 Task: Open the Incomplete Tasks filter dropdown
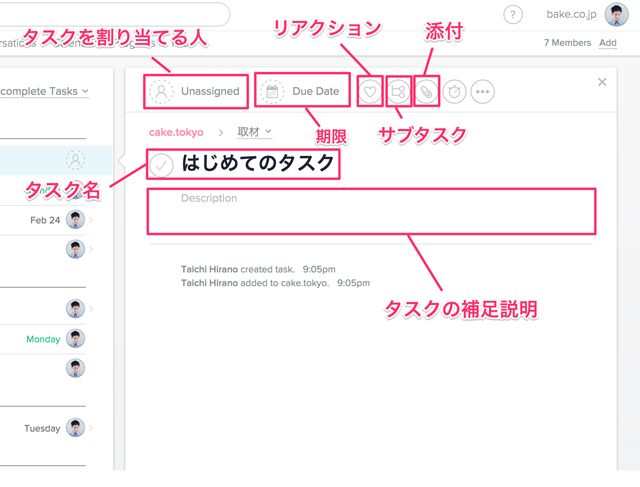coord(44,91)
